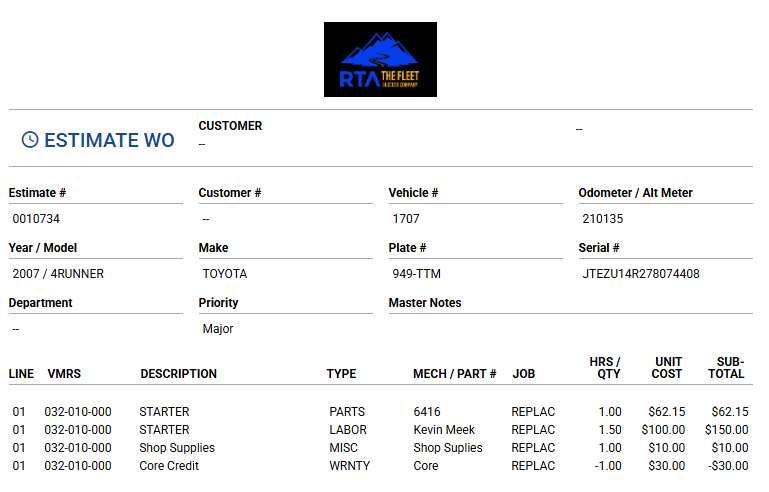The image size is (769, 492).
Task: Click mechanic name Kevin Meek
Action: [x=446, y=430]
